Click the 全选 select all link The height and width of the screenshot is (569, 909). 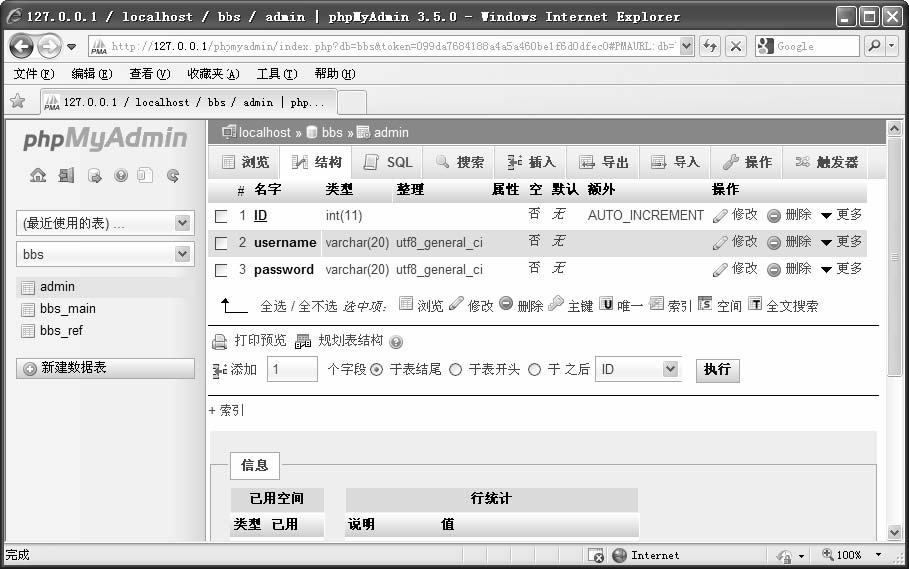273,306
